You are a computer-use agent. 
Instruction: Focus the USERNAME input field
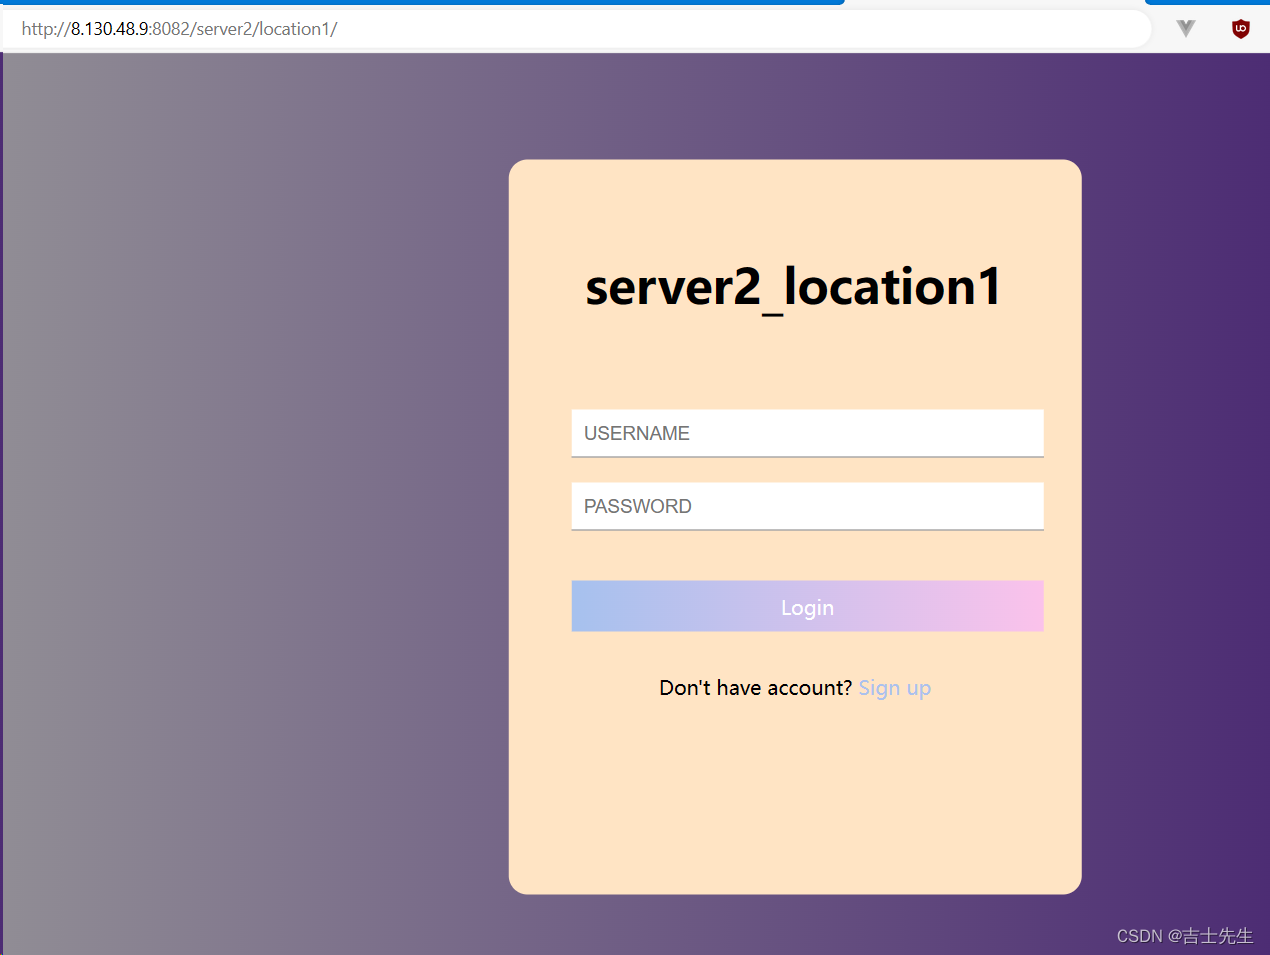pos(807,433)
